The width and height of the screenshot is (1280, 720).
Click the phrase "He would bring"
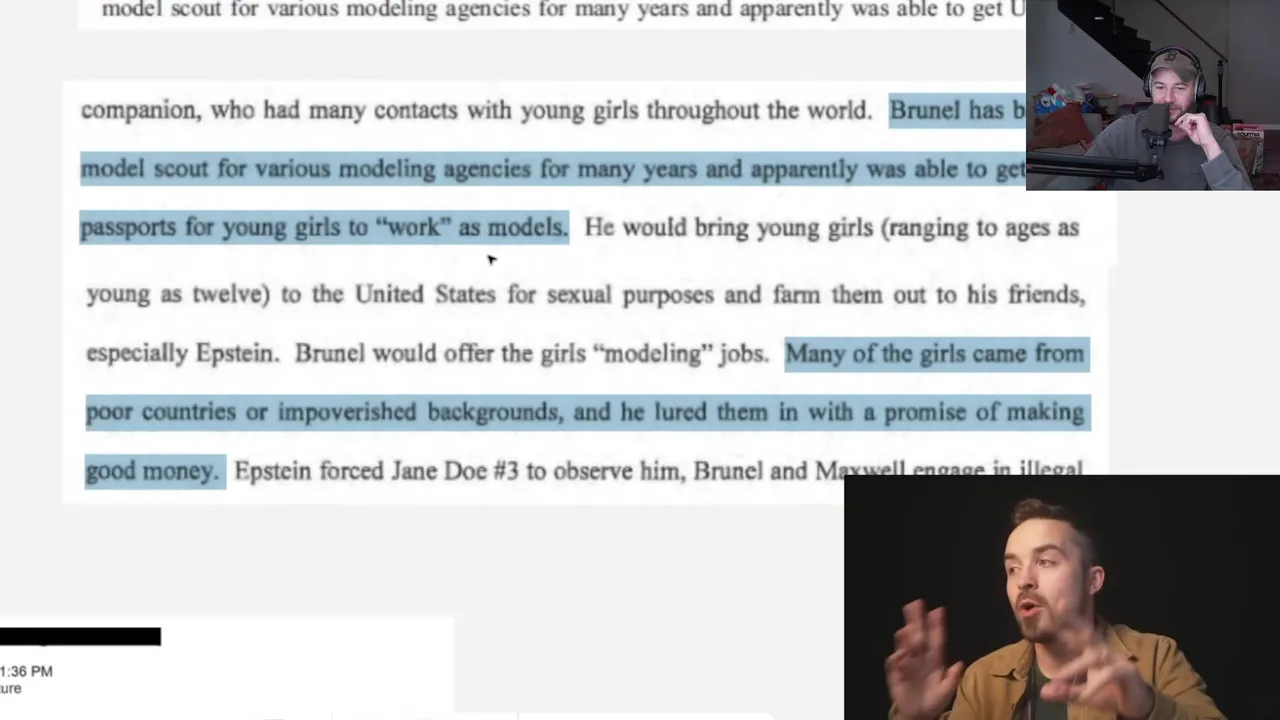pos(667,228)
